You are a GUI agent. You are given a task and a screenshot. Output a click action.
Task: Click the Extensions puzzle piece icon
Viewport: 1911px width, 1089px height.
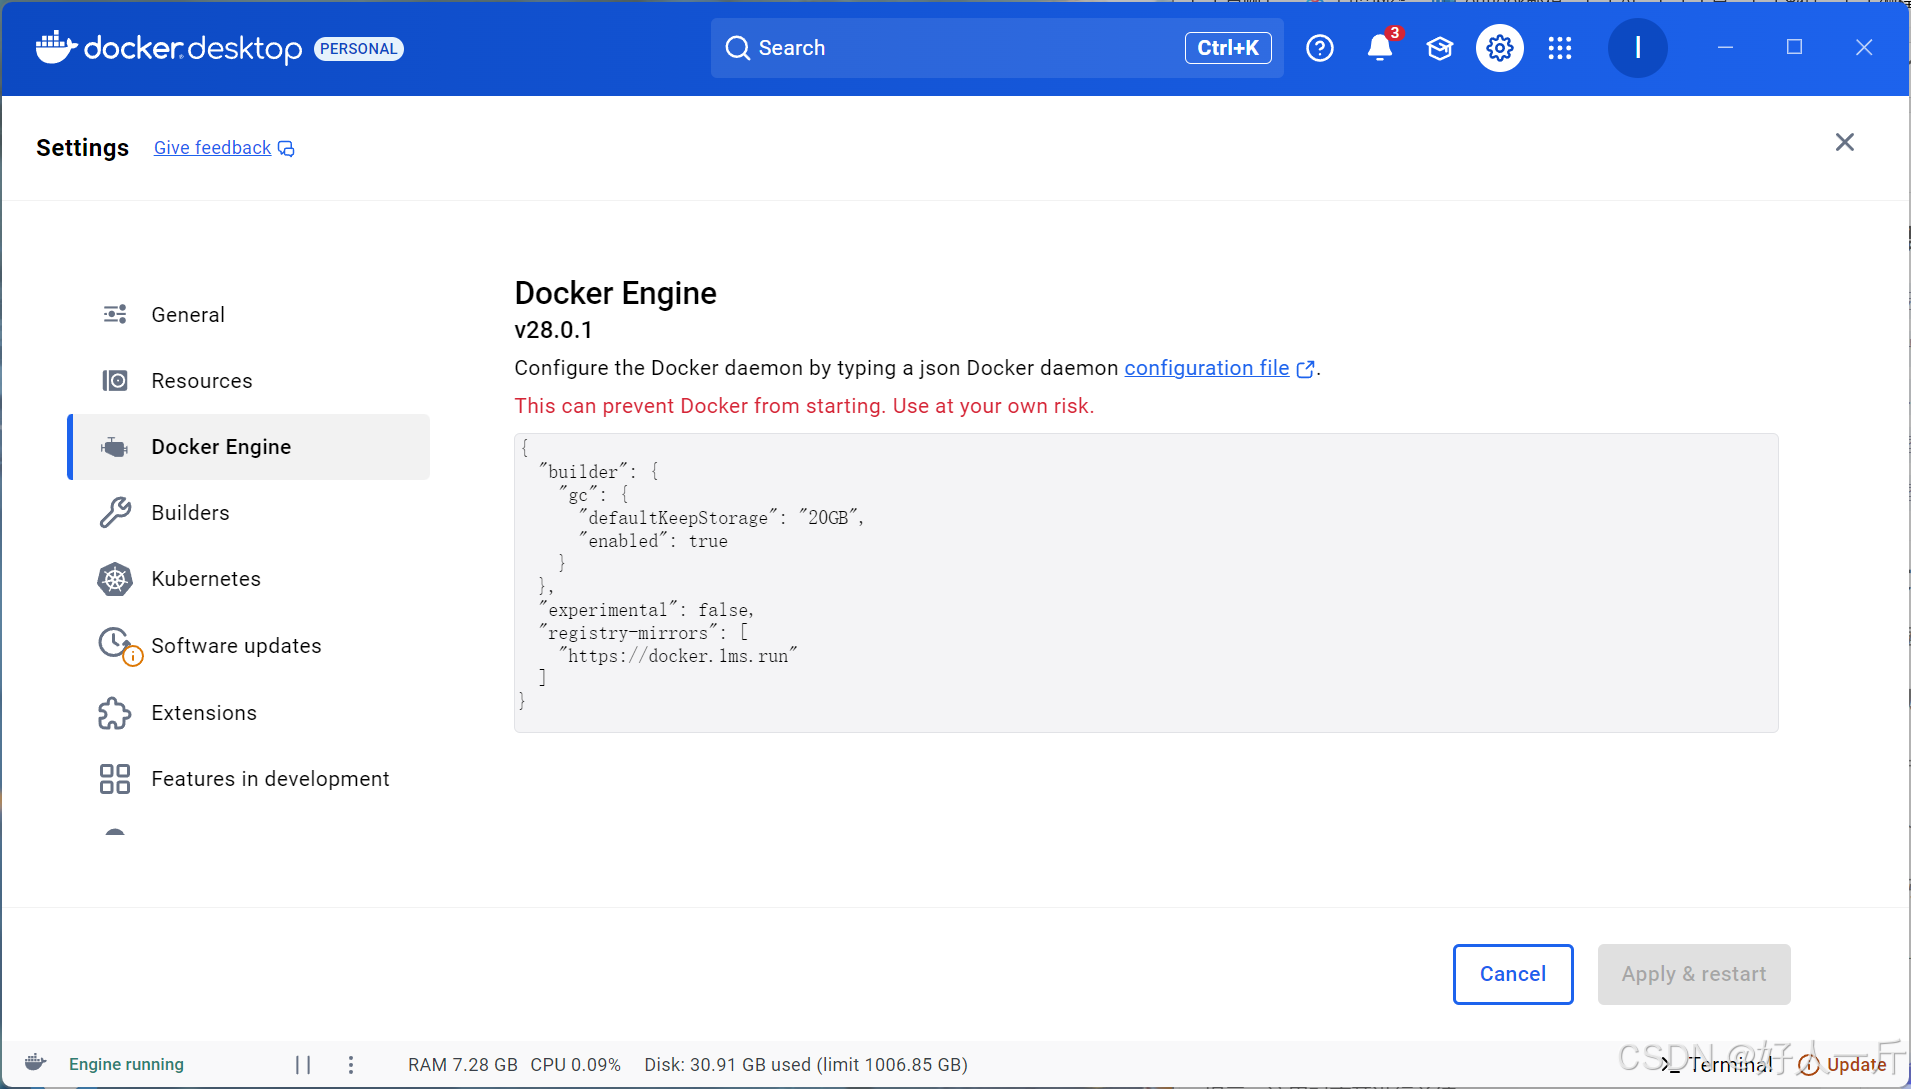(115, 713)
